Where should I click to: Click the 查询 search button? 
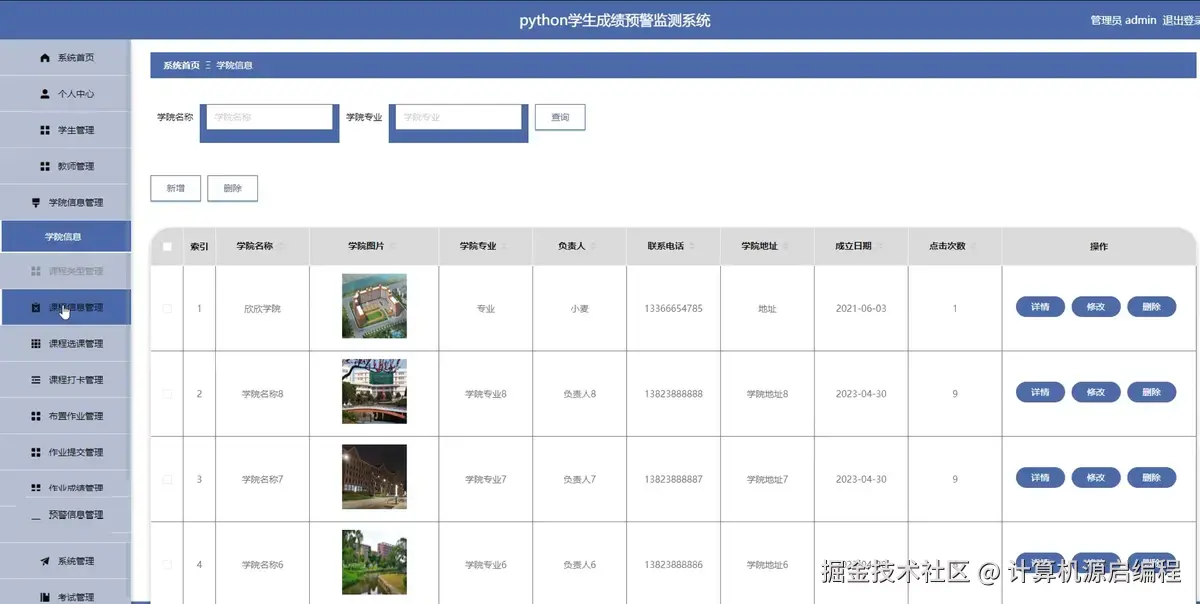560,117
